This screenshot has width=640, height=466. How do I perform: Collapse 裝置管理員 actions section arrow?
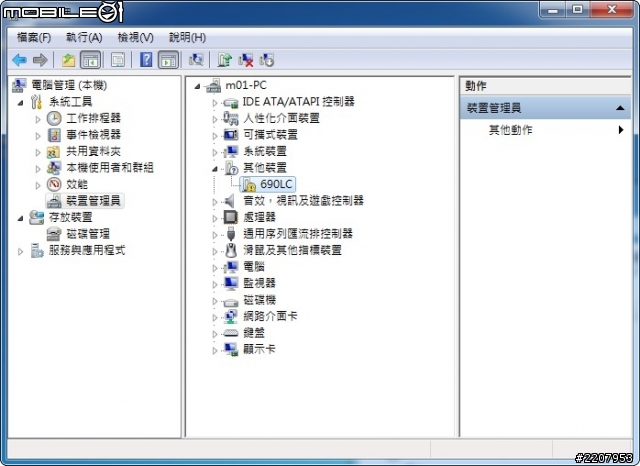pos(620,108)
